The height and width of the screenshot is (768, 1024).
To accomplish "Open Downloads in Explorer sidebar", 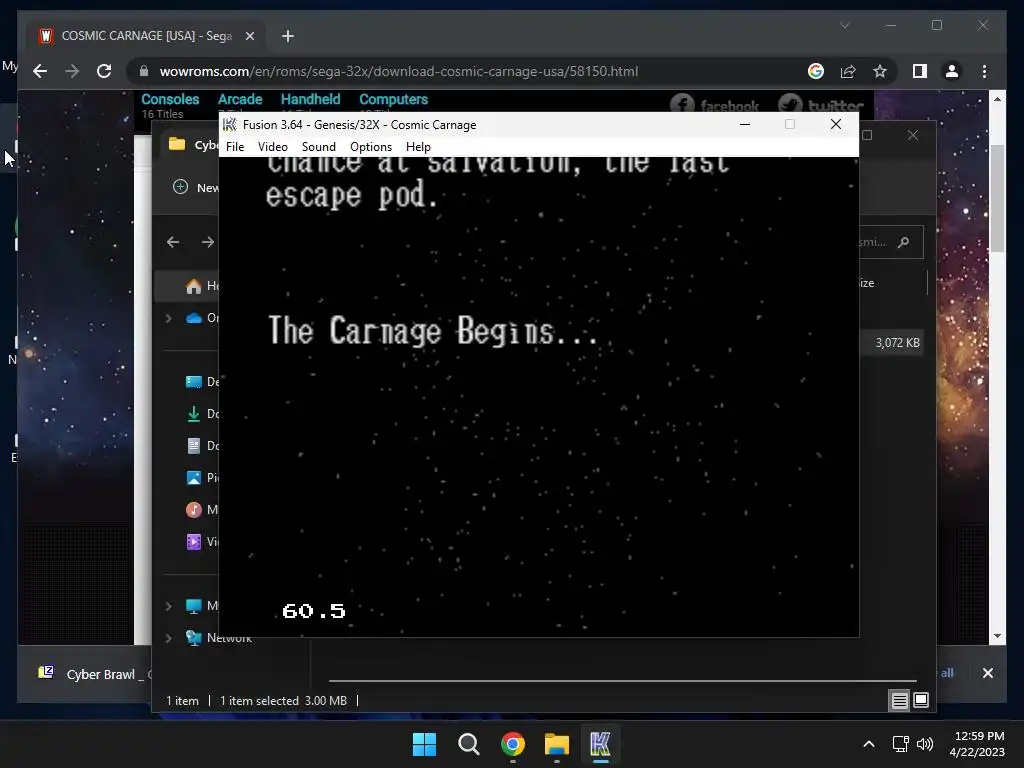I will pos(201,413).
